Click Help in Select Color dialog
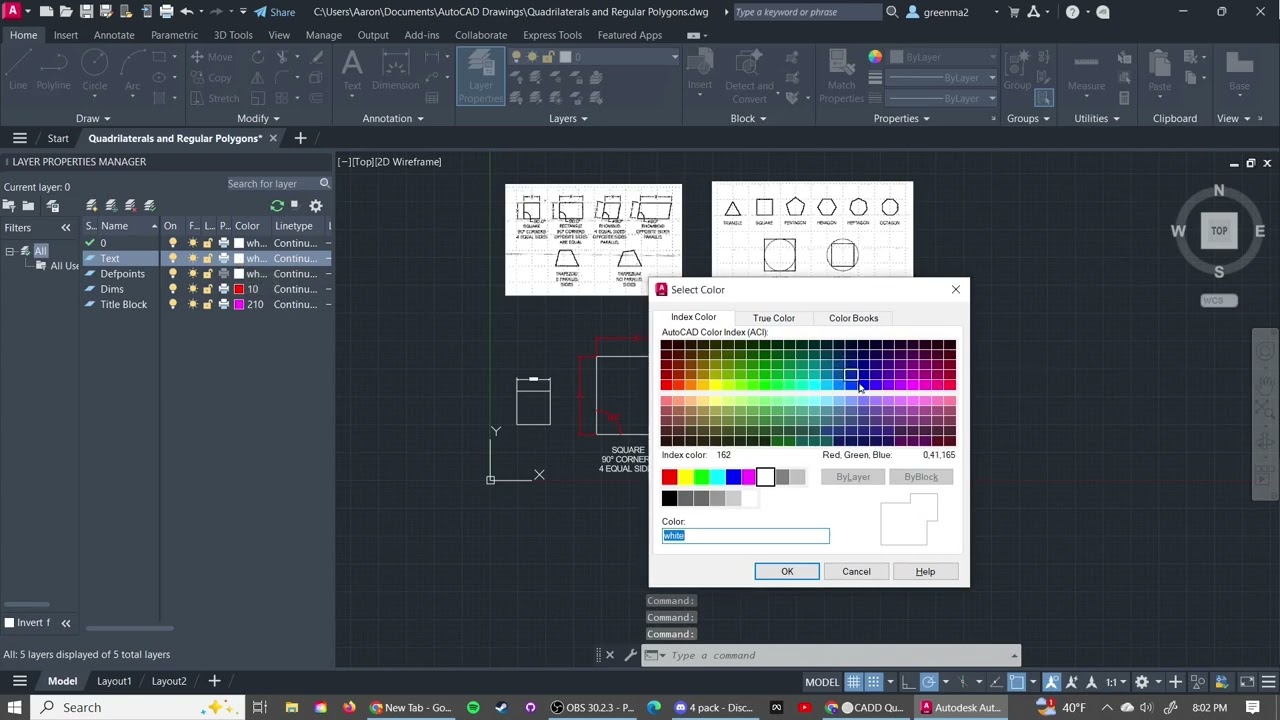The width and height of the screenshot is (1280, 720). 925,572
